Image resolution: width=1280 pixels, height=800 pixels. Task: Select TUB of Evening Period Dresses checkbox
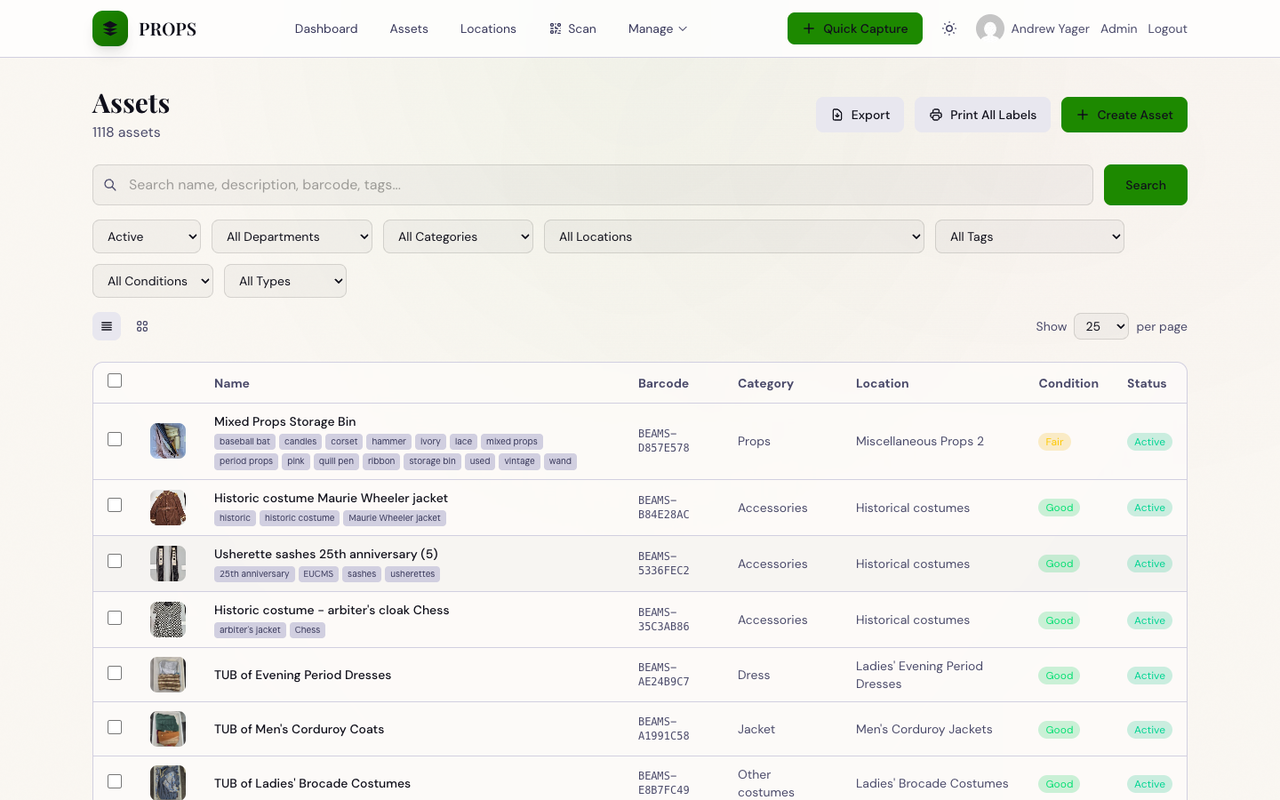(x=115, y=673)
